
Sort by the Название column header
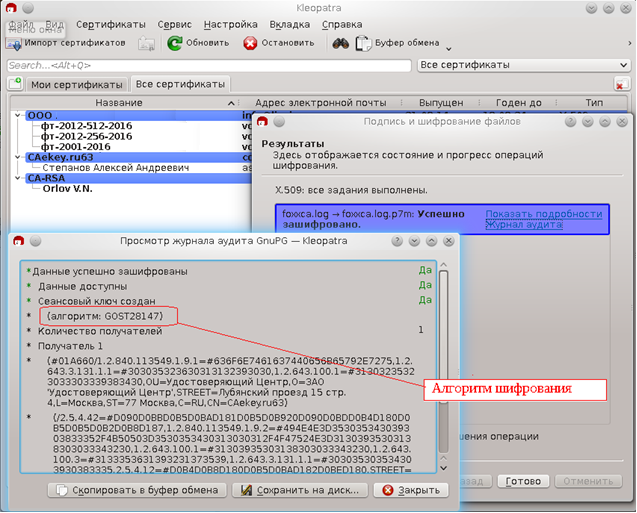click(x=119, y=103)
